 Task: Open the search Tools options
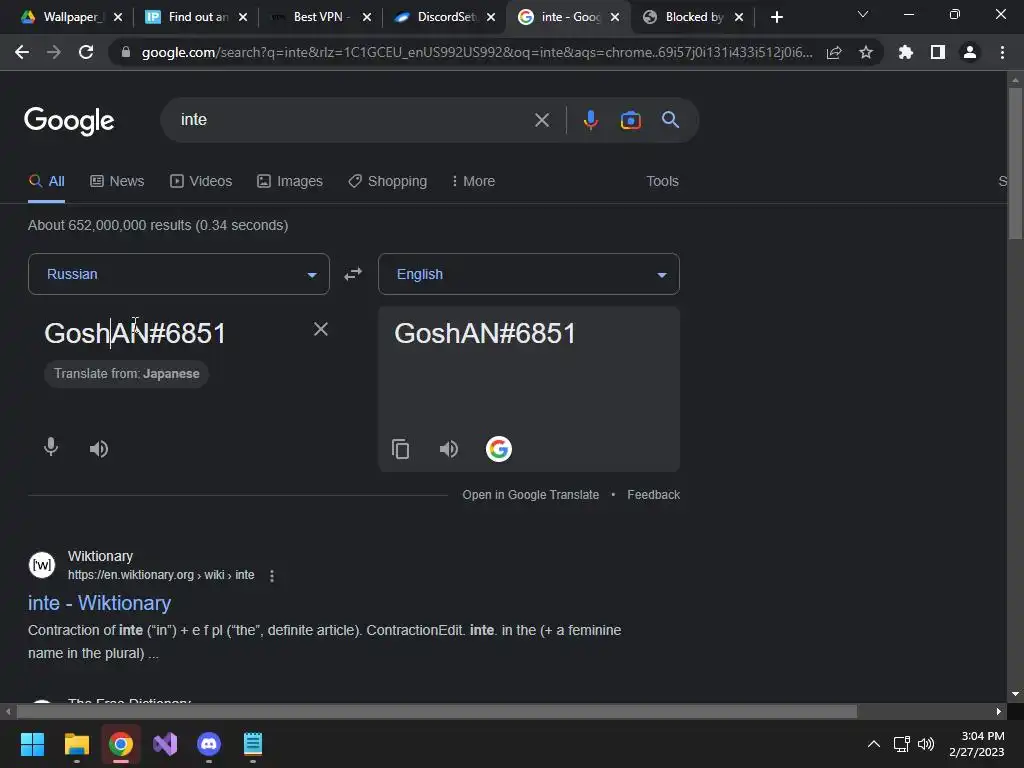662,182
